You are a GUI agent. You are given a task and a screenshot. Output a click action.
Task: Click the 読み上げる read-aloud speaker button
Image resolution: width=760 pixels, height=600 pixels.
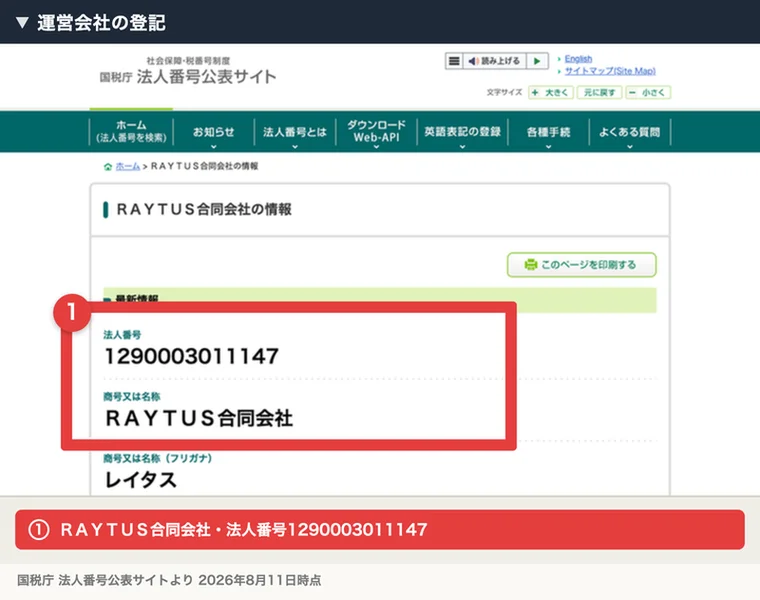click(x=494, y=61)
